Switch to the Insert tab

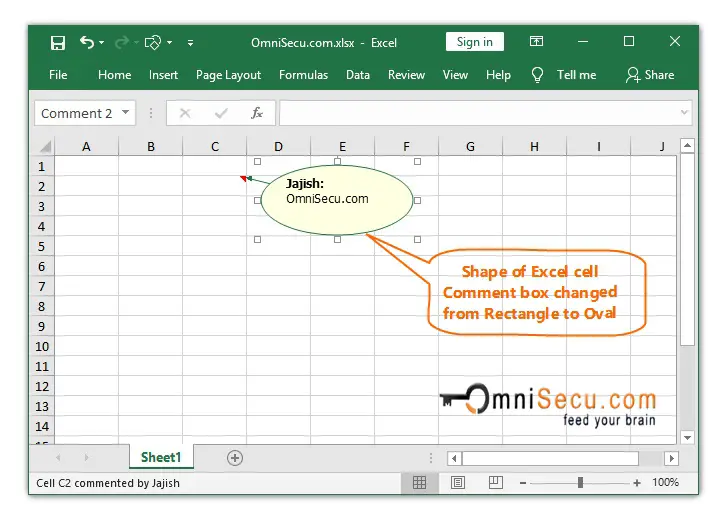point(163,75)
